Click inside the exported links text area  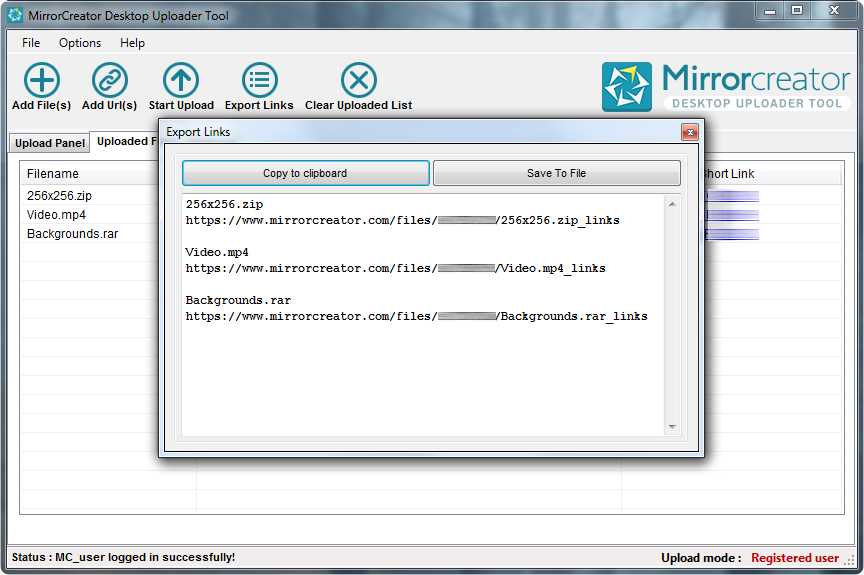click(x=423, y=315)
